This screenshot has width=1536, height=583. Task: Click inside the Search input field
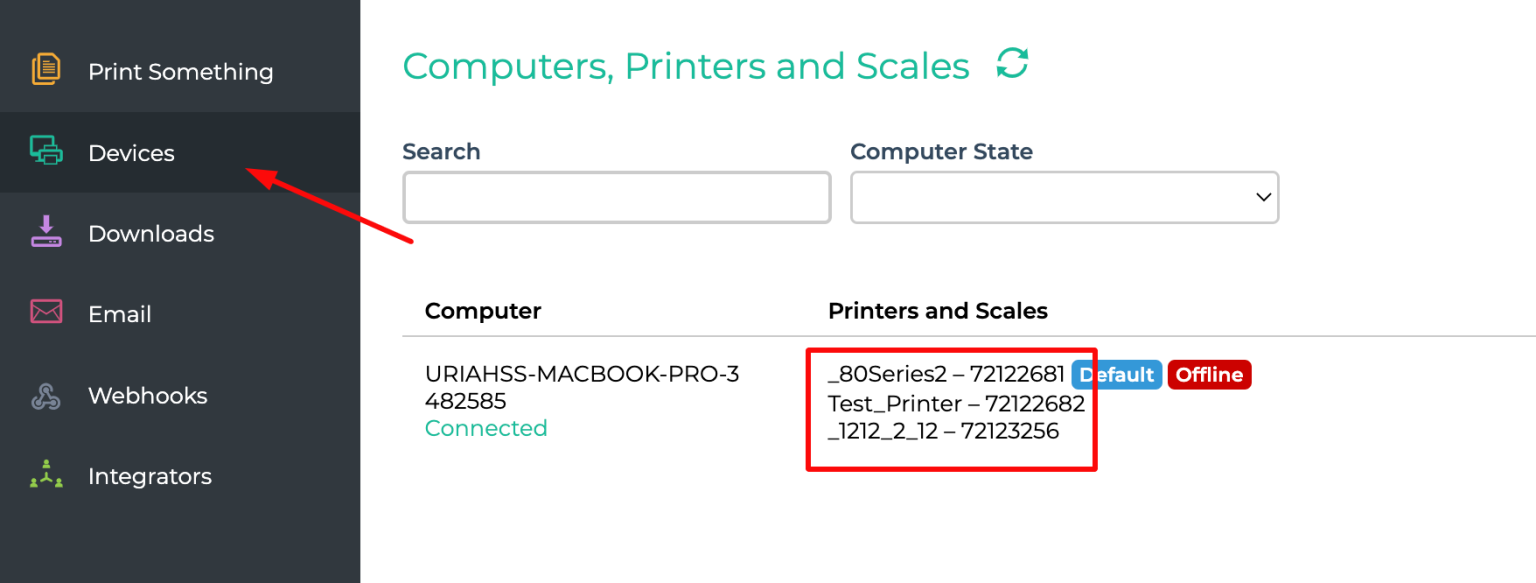(616, 198)
